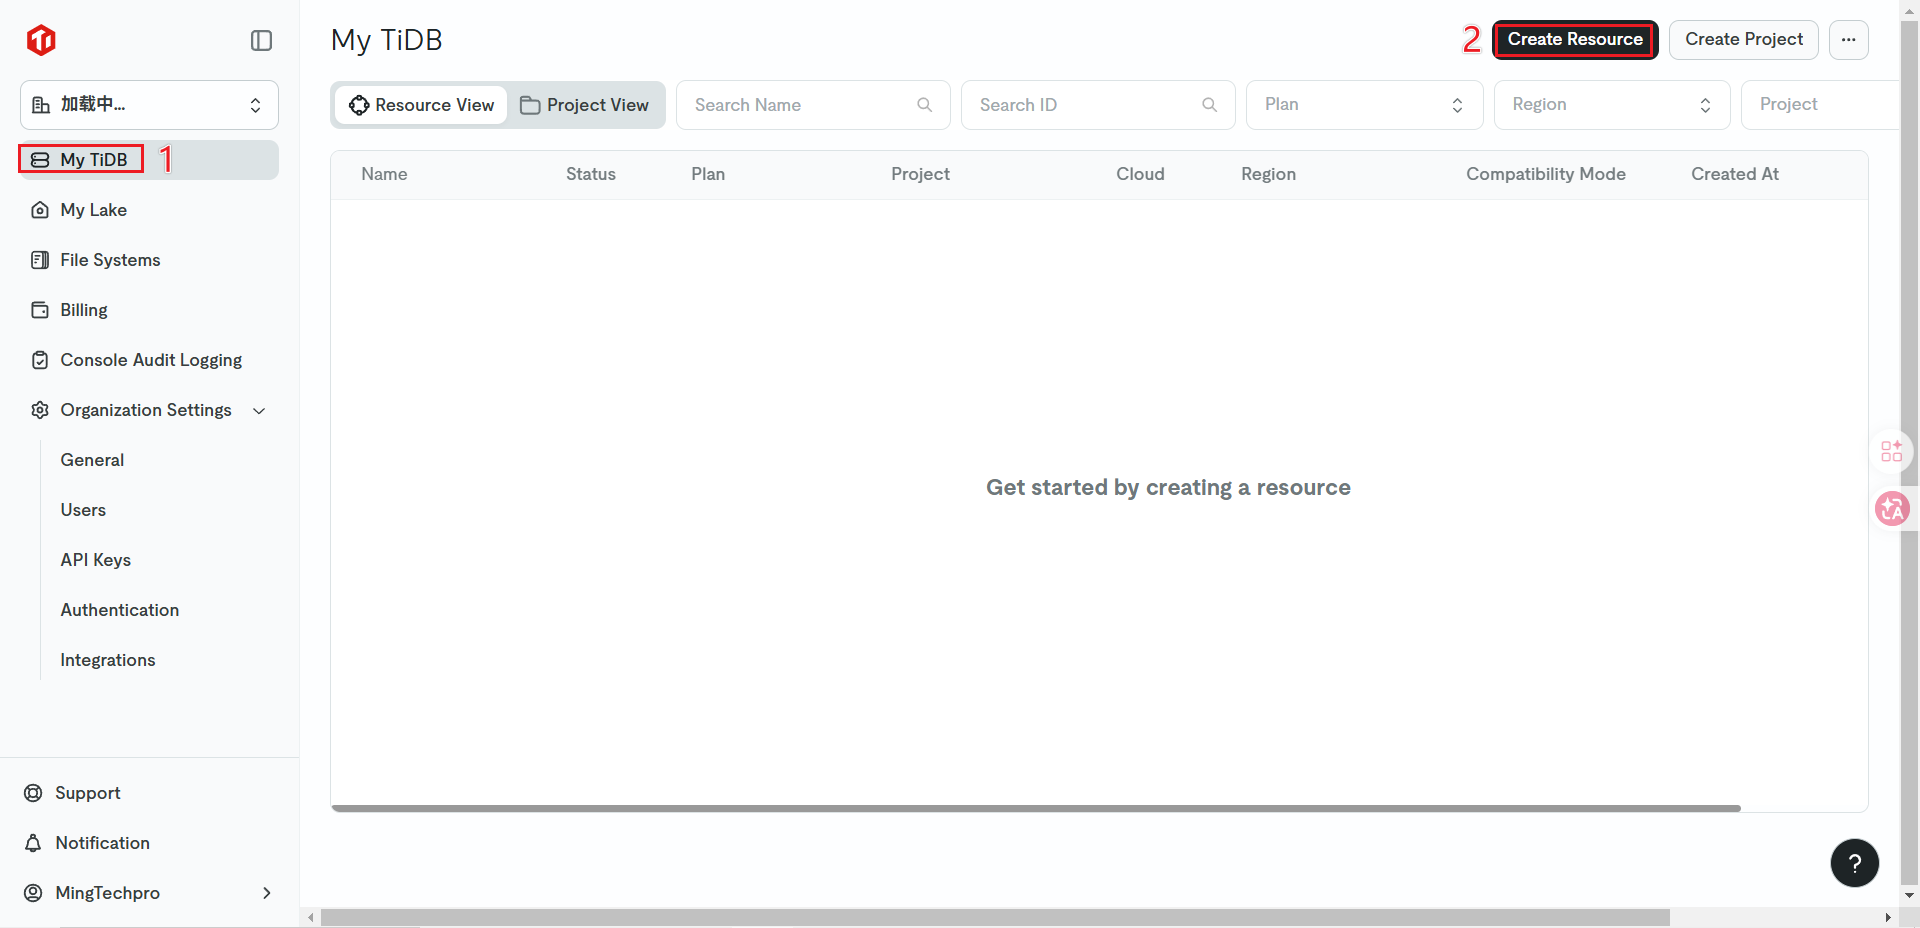Image resolution: width=1920 pixels, height=928 pixels.
Task: Open My TiDB in sidebar
Action: tap(149, 160)
